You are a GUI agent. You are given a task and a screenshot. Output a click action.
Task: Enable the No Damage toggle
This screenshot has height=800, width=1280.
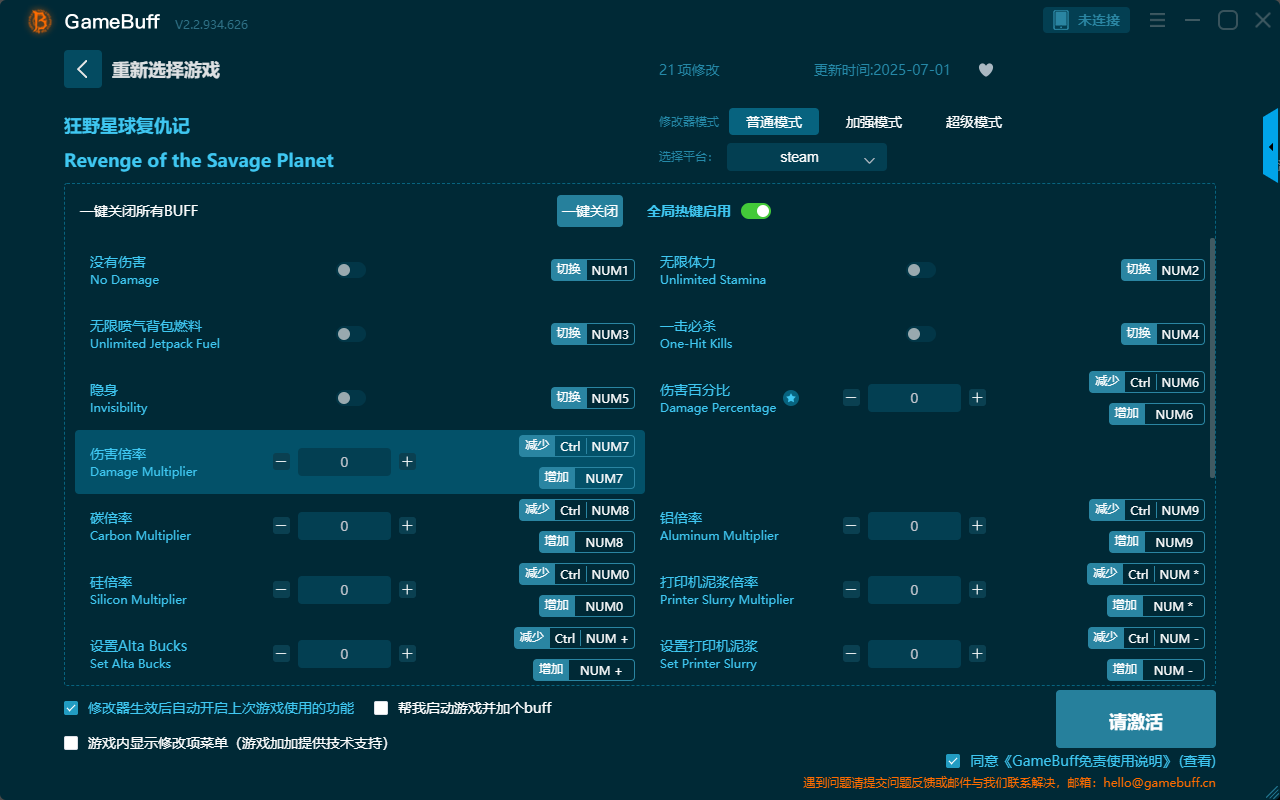[351, 270]
